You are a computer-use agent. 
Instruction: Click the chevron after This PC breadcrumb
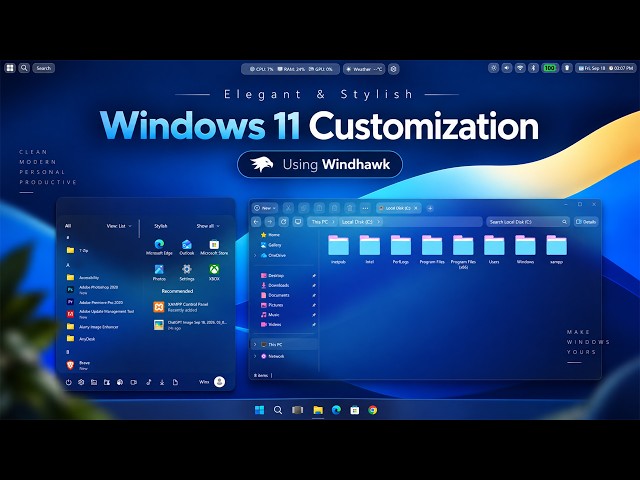tap(333, 222)
